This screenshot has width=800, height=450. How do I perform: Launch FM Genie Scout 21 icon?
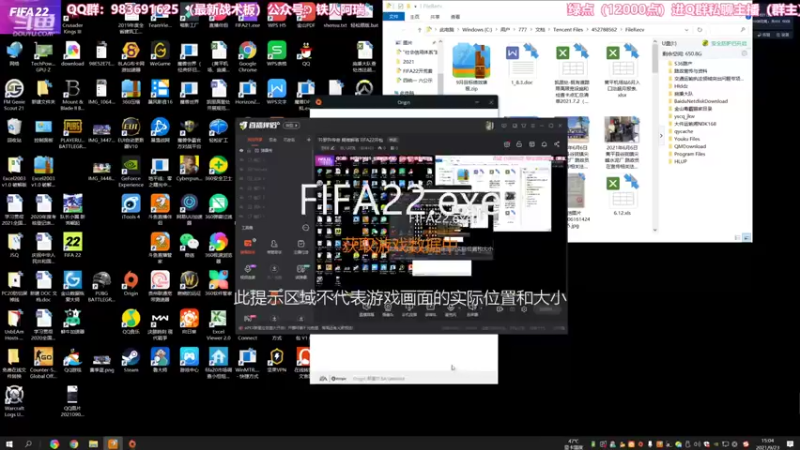click(14, 94)
